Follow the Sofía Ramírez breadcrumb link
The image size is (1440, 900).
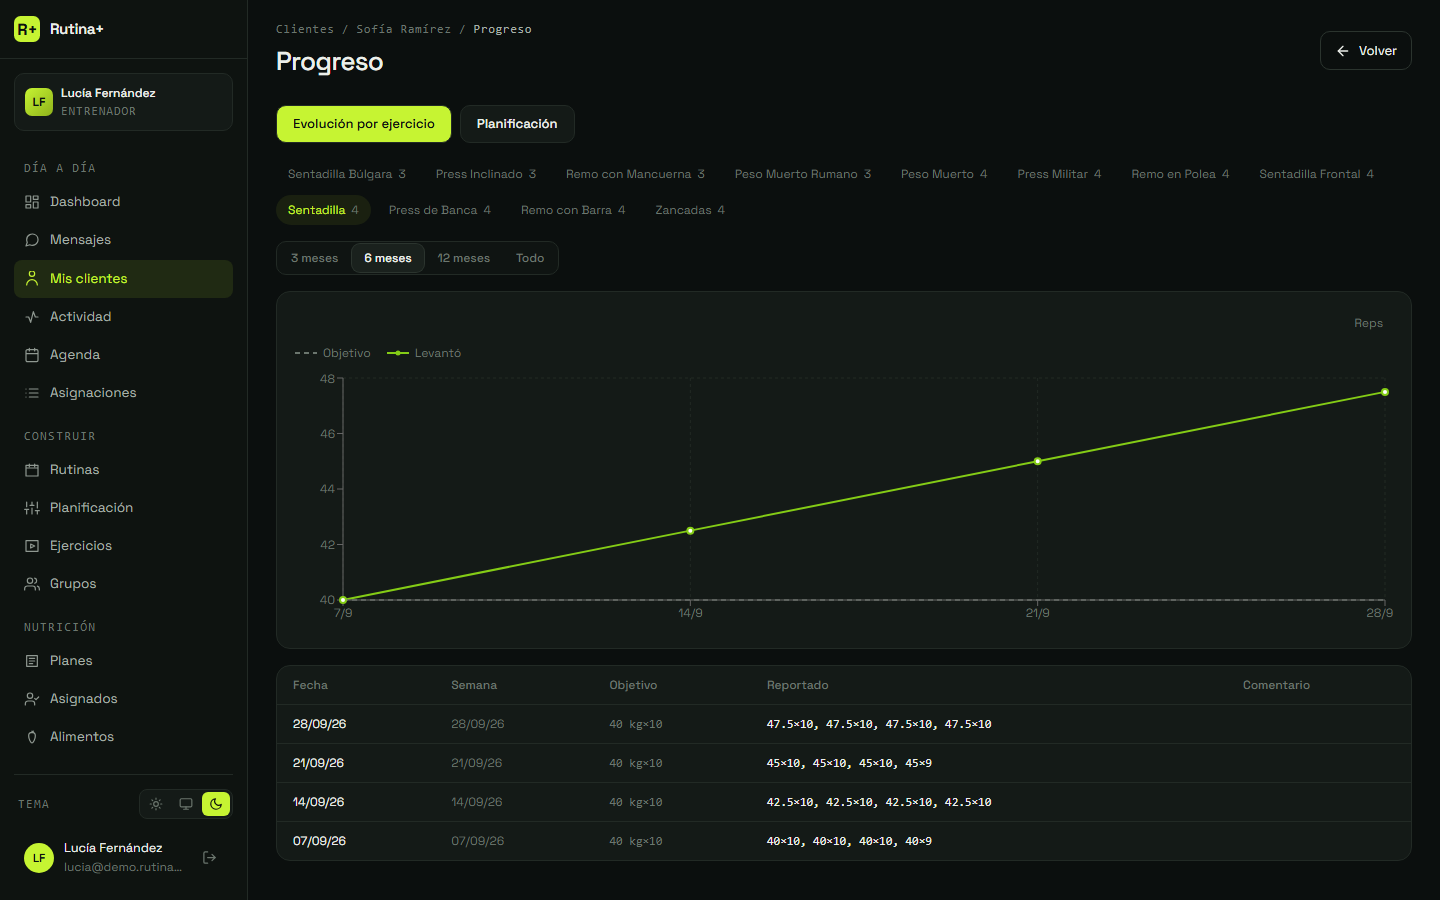(404, 29)
